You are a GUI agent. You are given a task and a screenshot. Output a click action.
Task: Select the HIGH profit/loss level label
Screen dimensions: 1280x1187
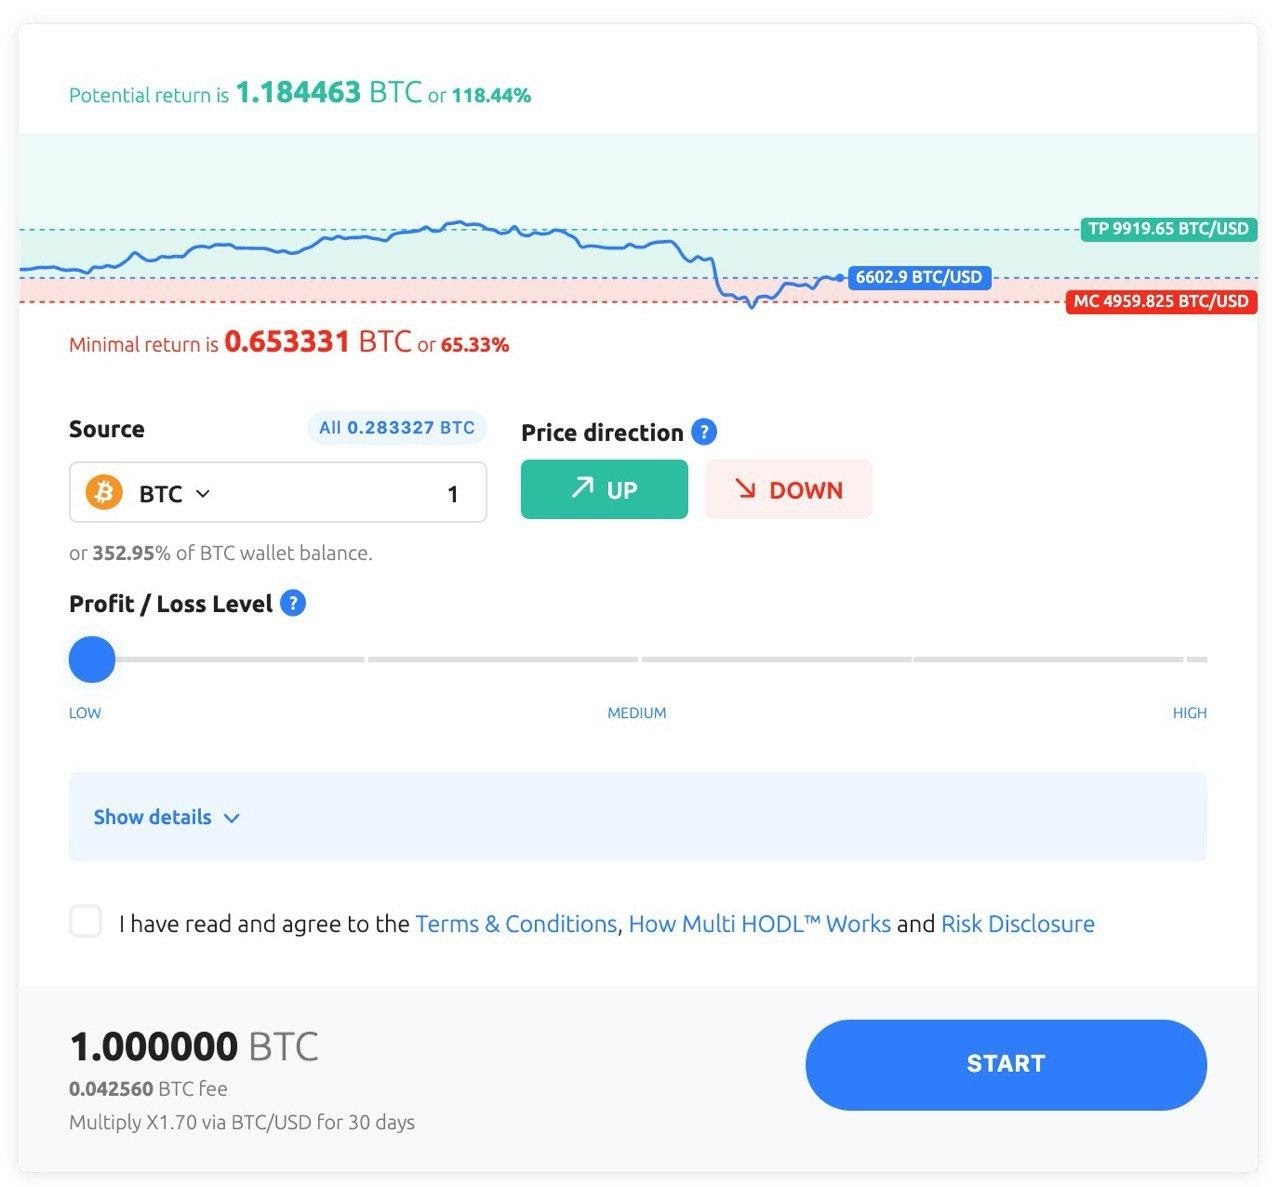click(x=1190, y=713)
